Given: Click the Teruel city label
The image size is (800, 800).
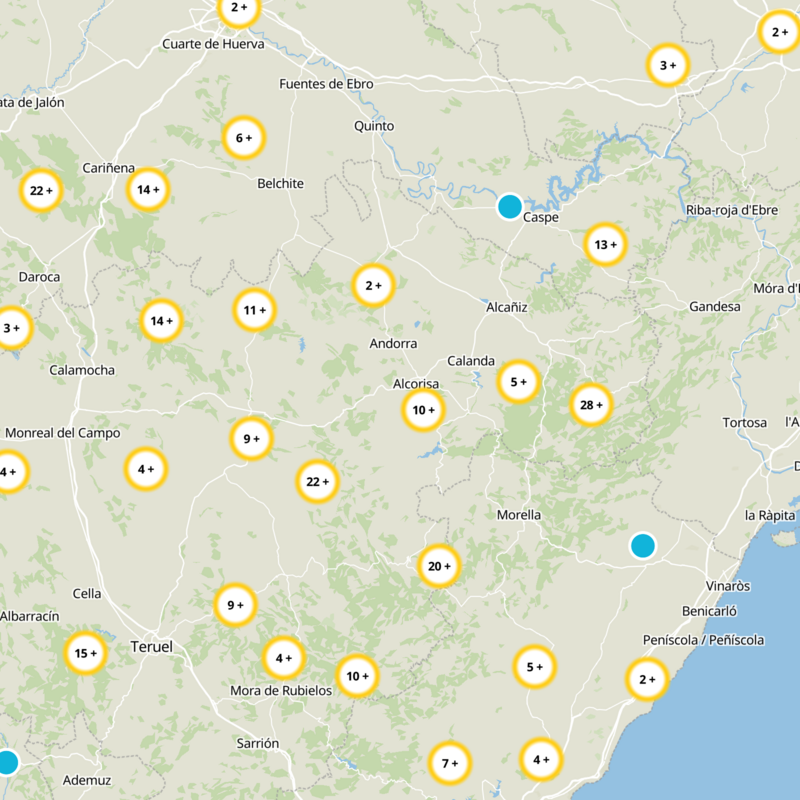Looking at the screenshot, I should [151, 647].
